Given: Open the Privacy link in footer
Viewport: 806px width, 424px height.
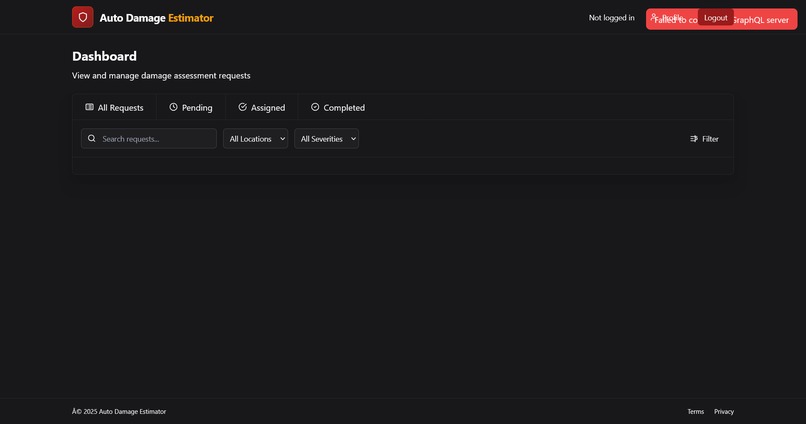Looking at the screenshot, I should click(724, 411).
